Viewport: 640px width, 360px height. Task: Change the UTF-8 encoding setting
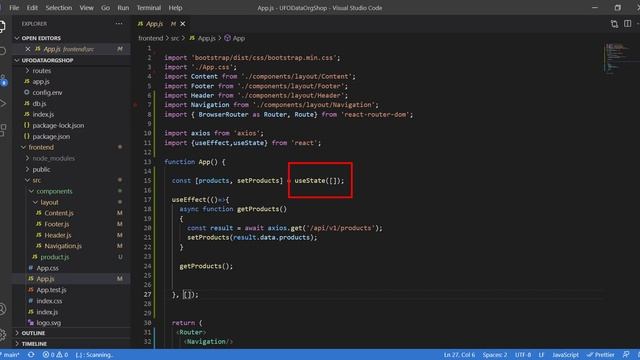[523, 355]
